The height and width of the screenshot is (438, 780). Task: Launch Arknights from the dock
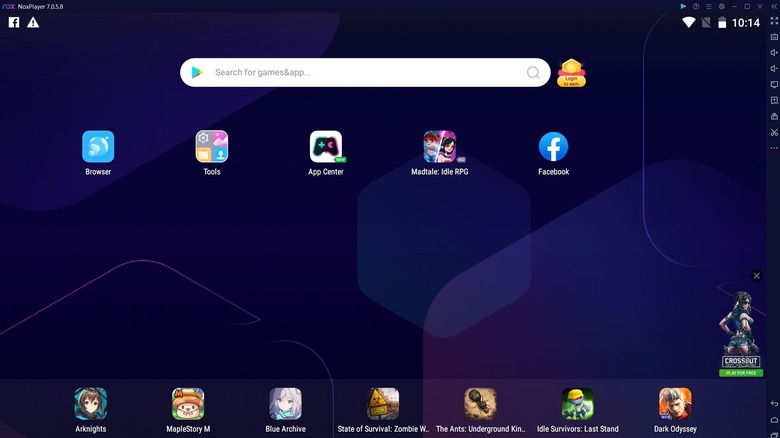point(91,404)
